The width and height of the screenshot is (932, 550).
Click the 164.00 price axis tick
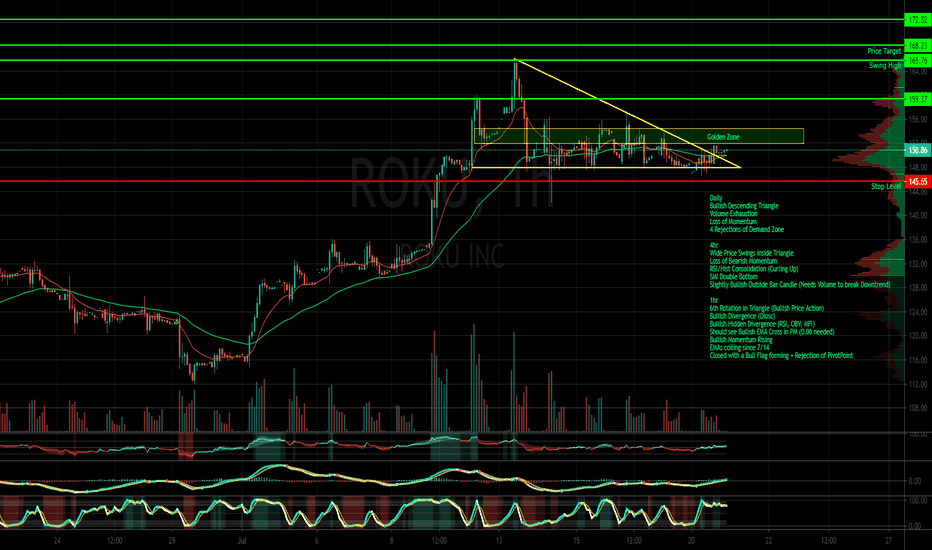(918, 71)
